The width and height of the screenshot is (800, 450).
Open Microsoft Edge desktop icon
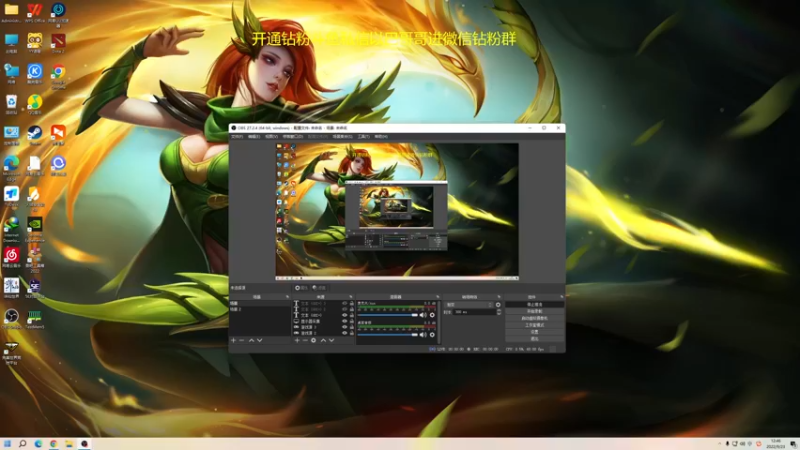[11, 168]
